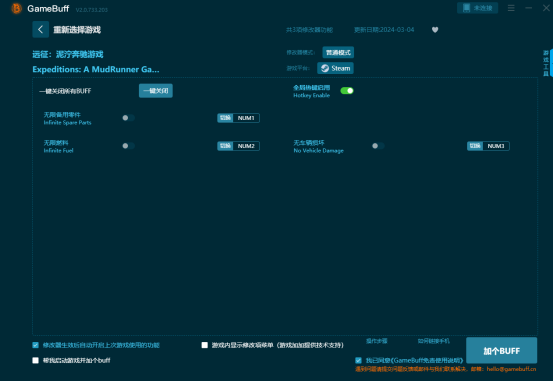Click the Steam platform icon button
This screenshot has height=382, width=553.
[x=335, y=68]
